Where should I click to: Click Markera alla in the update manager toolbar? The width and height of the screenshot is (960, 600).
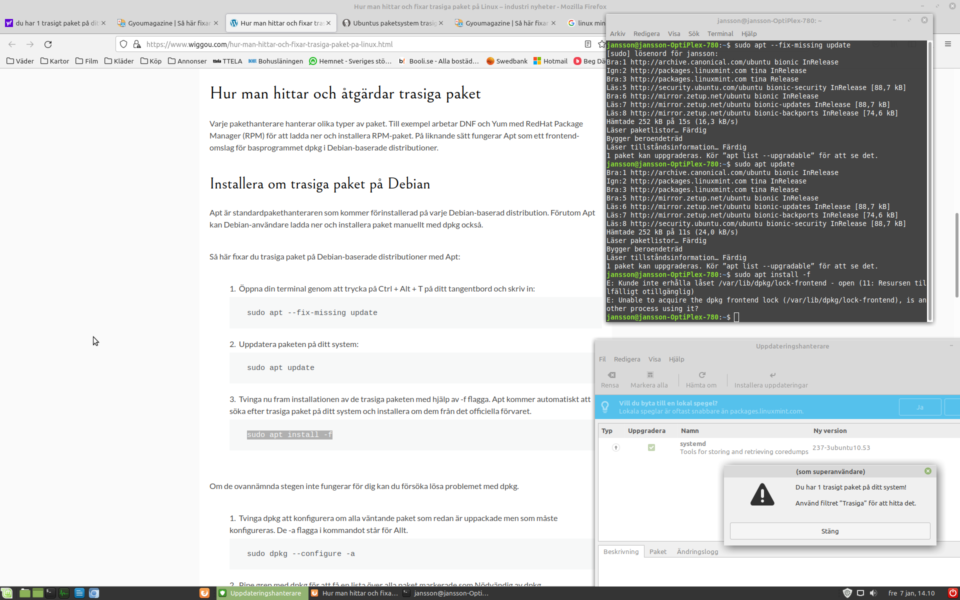(x=649, y=380)
